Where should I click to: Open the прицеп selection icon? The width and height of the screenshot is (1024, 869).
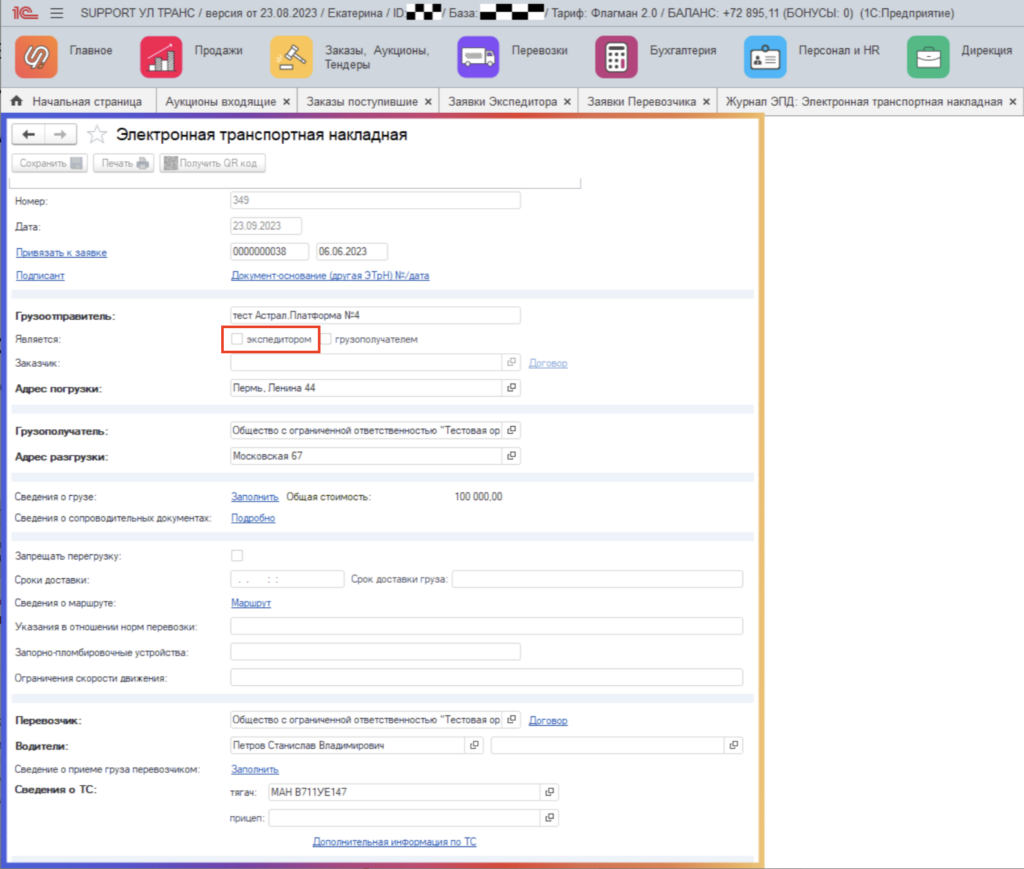(x=549, y=817)
